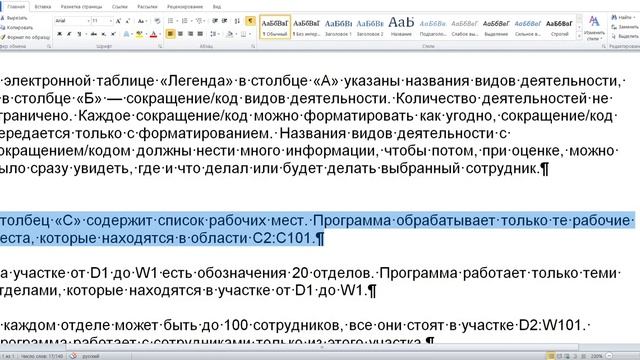Open the Главная ribbon tab
This screenshot has width=640, height=360.
coord(16,7)
